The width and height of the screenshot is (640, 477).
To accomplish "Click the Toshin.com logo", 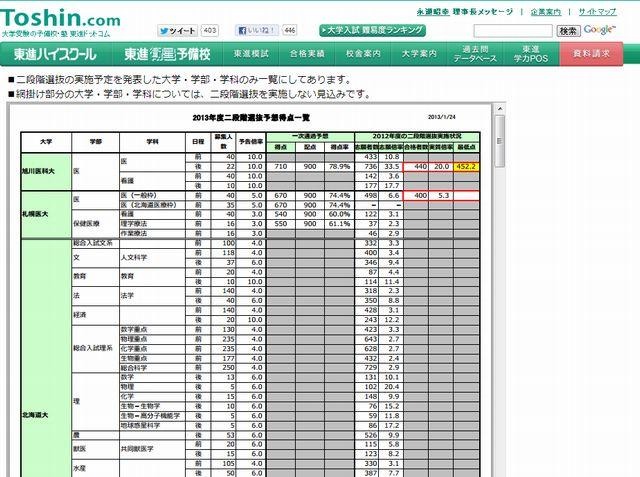I will 60,19.
